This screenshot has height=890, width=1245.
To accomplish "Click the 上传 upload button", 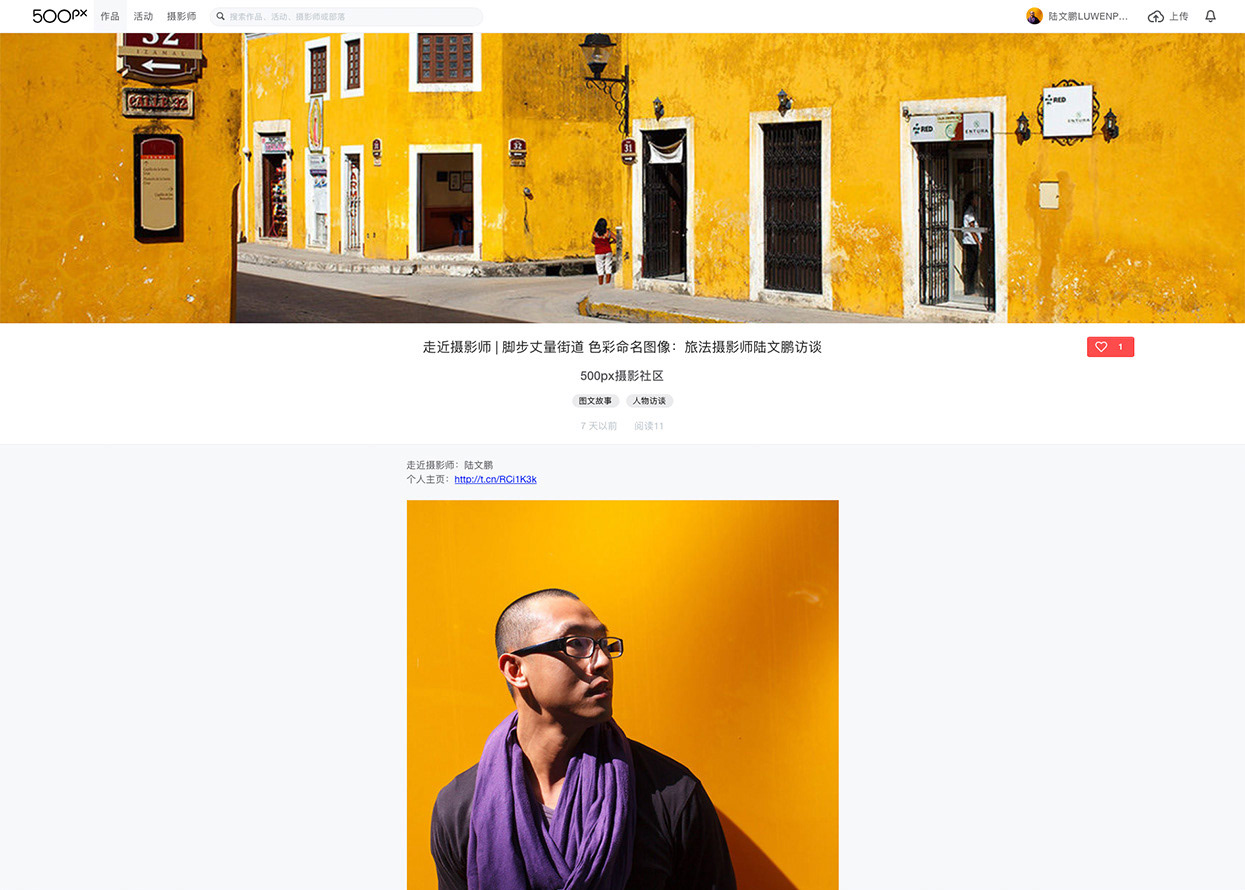I will (x=1178, y=17).
